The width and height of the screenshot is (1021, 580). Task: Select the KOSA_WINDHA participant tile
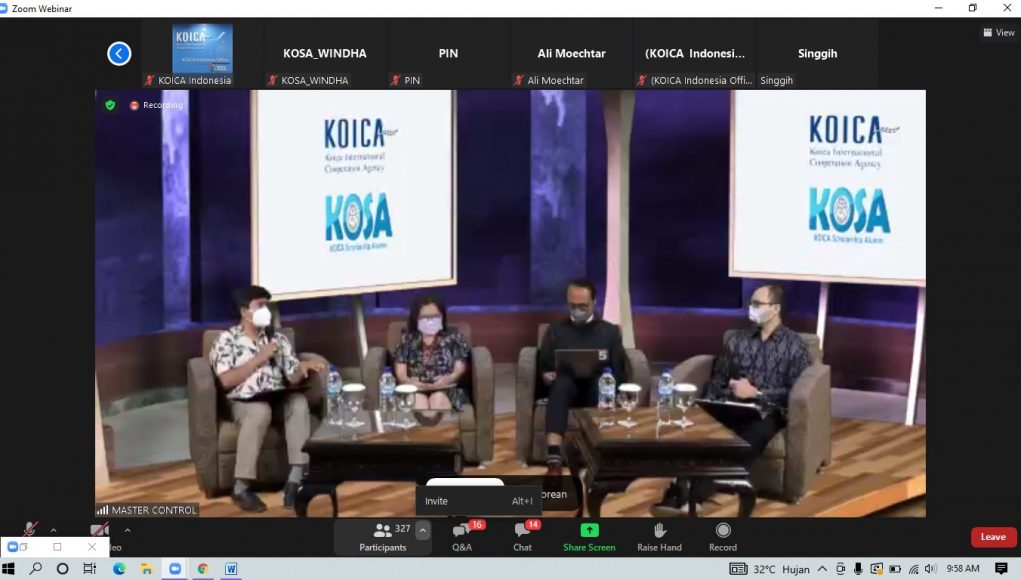point(325,54)
